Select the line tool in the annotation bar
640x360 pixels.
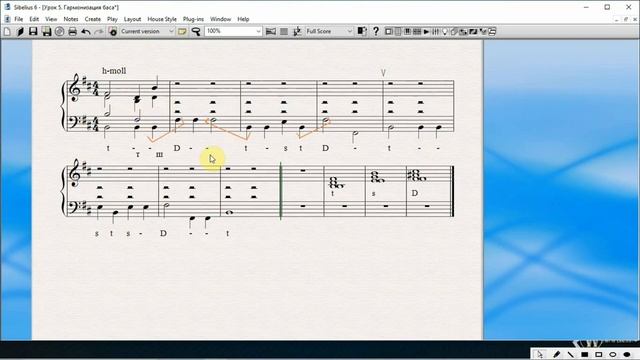click(x=570, y=354)
